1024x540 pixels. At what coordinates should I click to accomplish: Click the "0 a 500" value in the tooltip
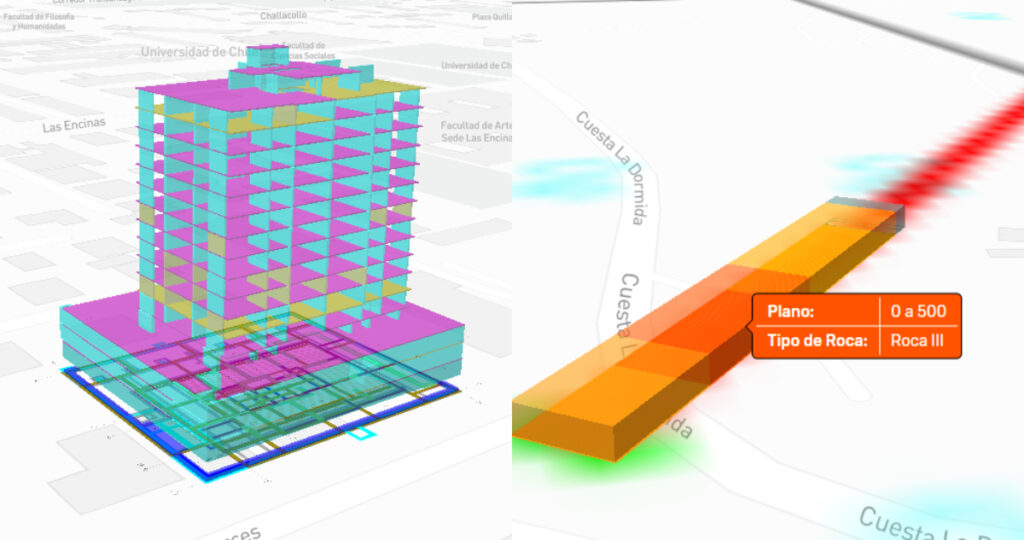point(918,311)
